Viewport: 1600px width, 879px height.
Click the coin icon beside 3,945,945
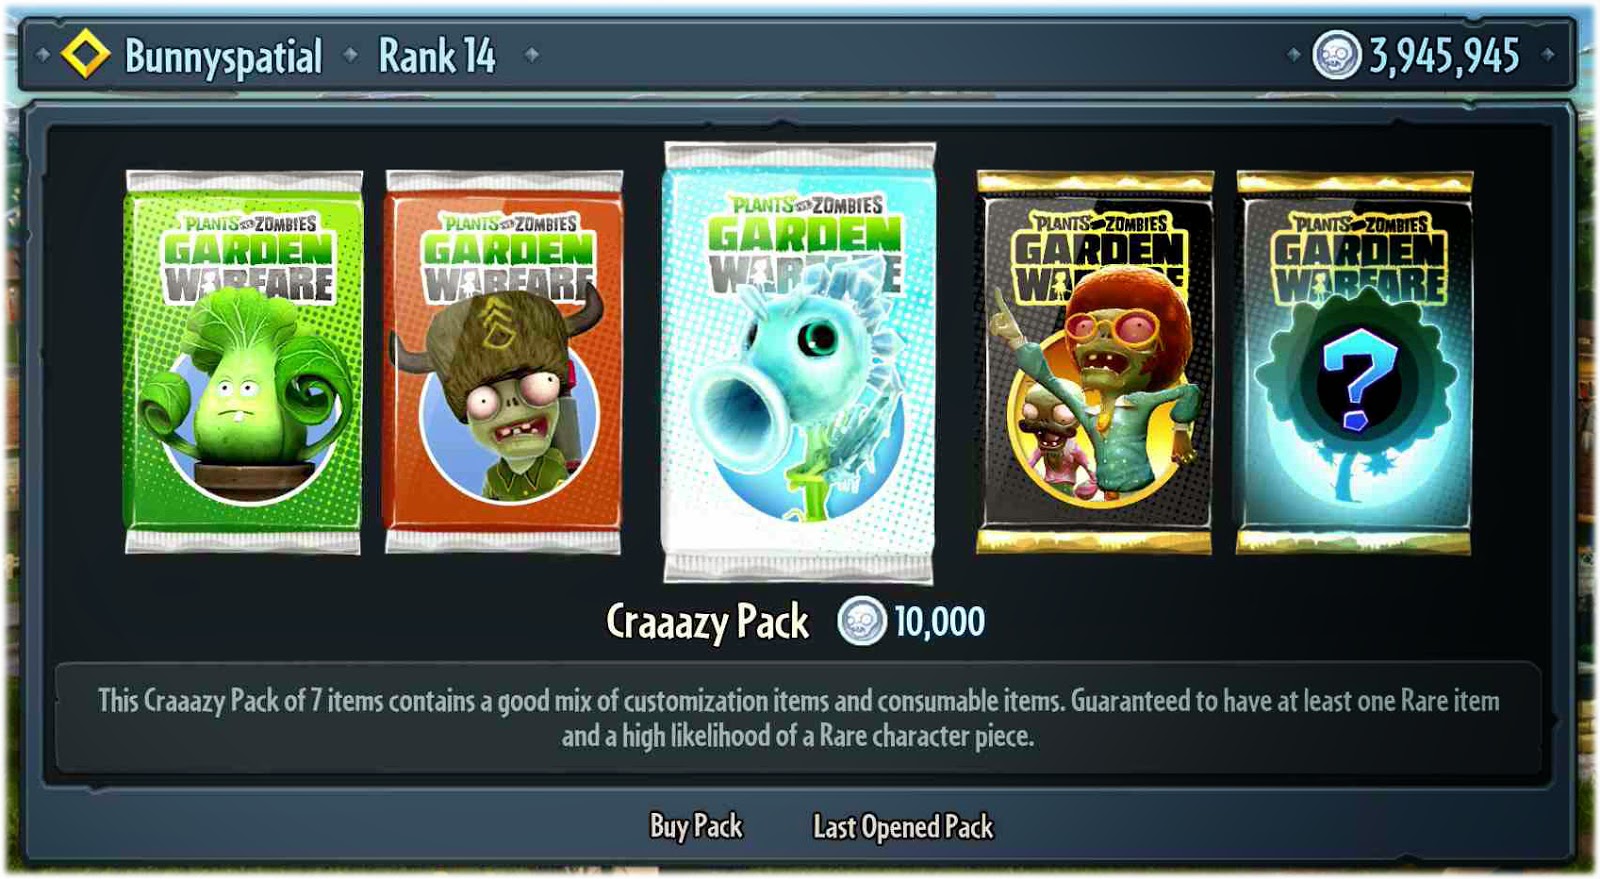pos(1337,55)
